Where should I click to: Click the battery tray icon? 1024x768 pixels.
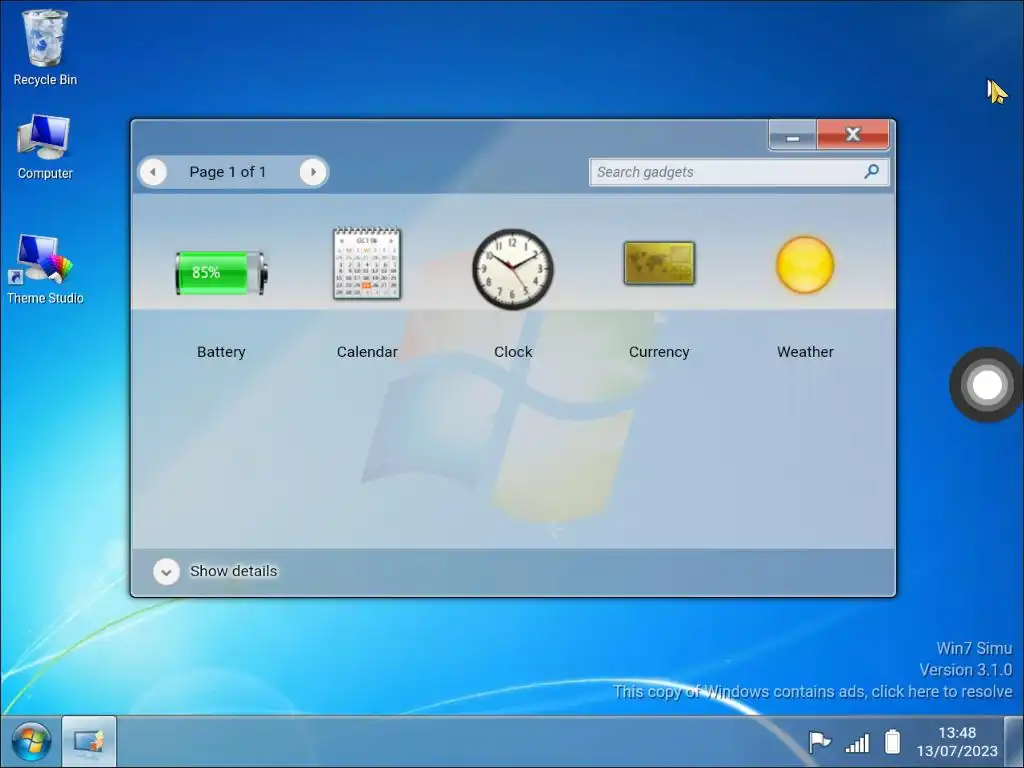point(893,743)
